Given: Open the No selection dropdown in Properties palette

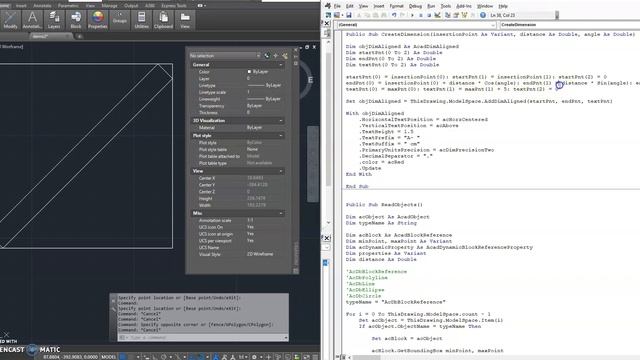Looking at the screenshot, I should (x=225, y=56).
